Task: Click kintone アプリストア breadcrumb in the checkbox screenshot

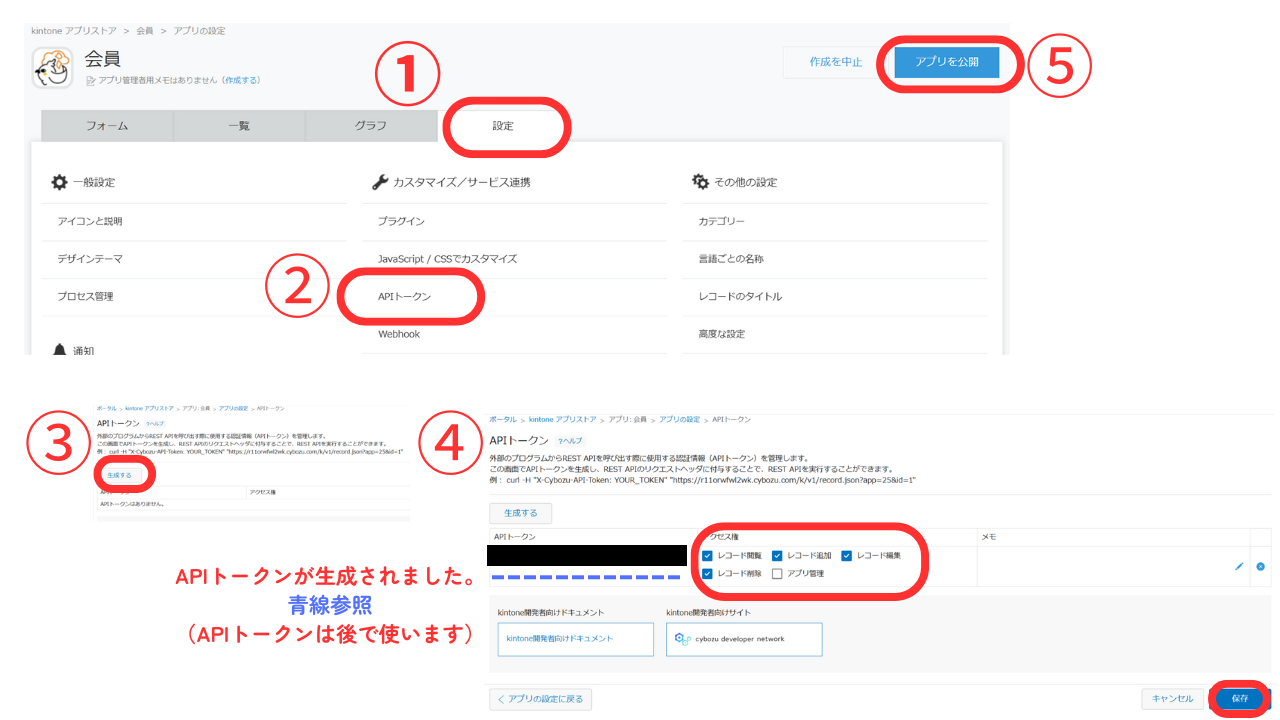Action: [562, 419]
